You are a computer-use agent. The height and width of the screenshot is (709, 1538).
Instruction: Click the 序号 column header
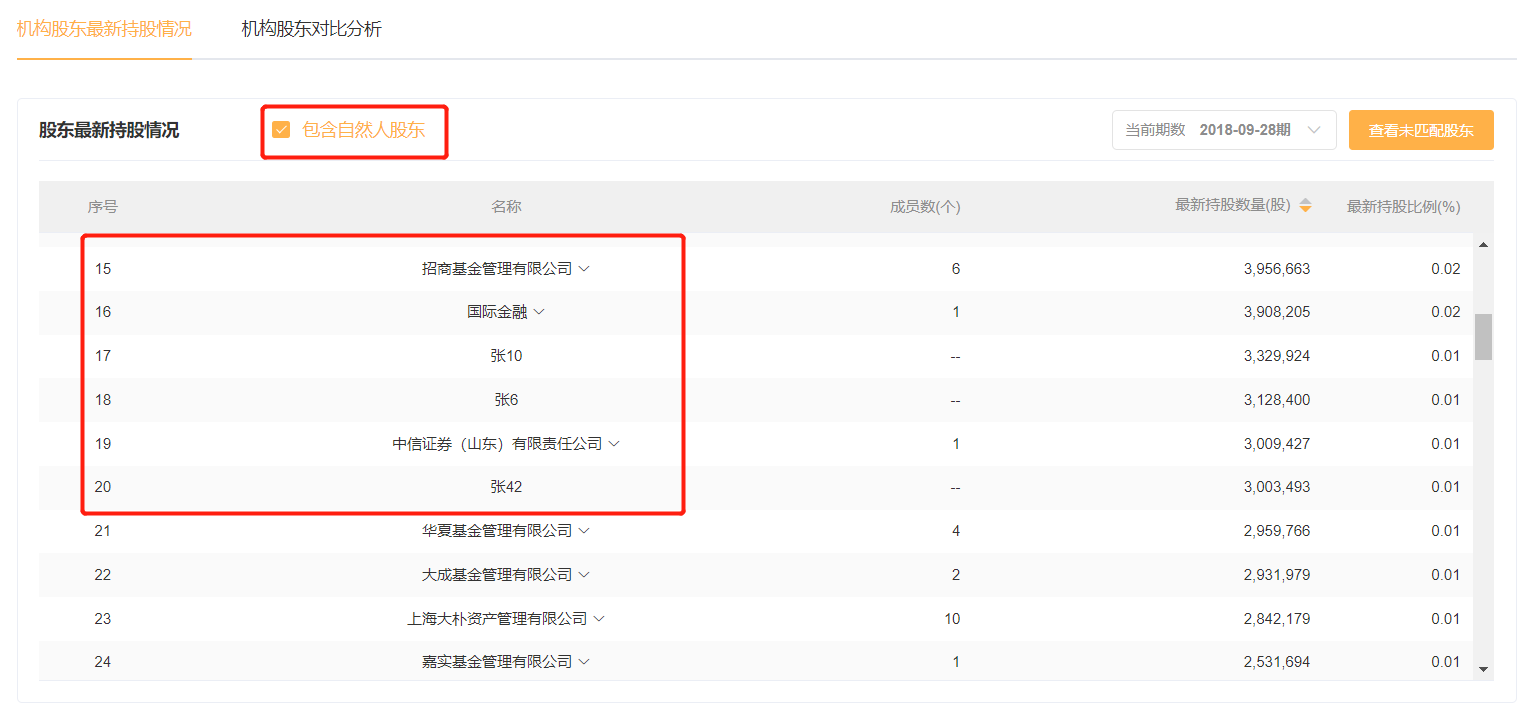tap(102, 207)
